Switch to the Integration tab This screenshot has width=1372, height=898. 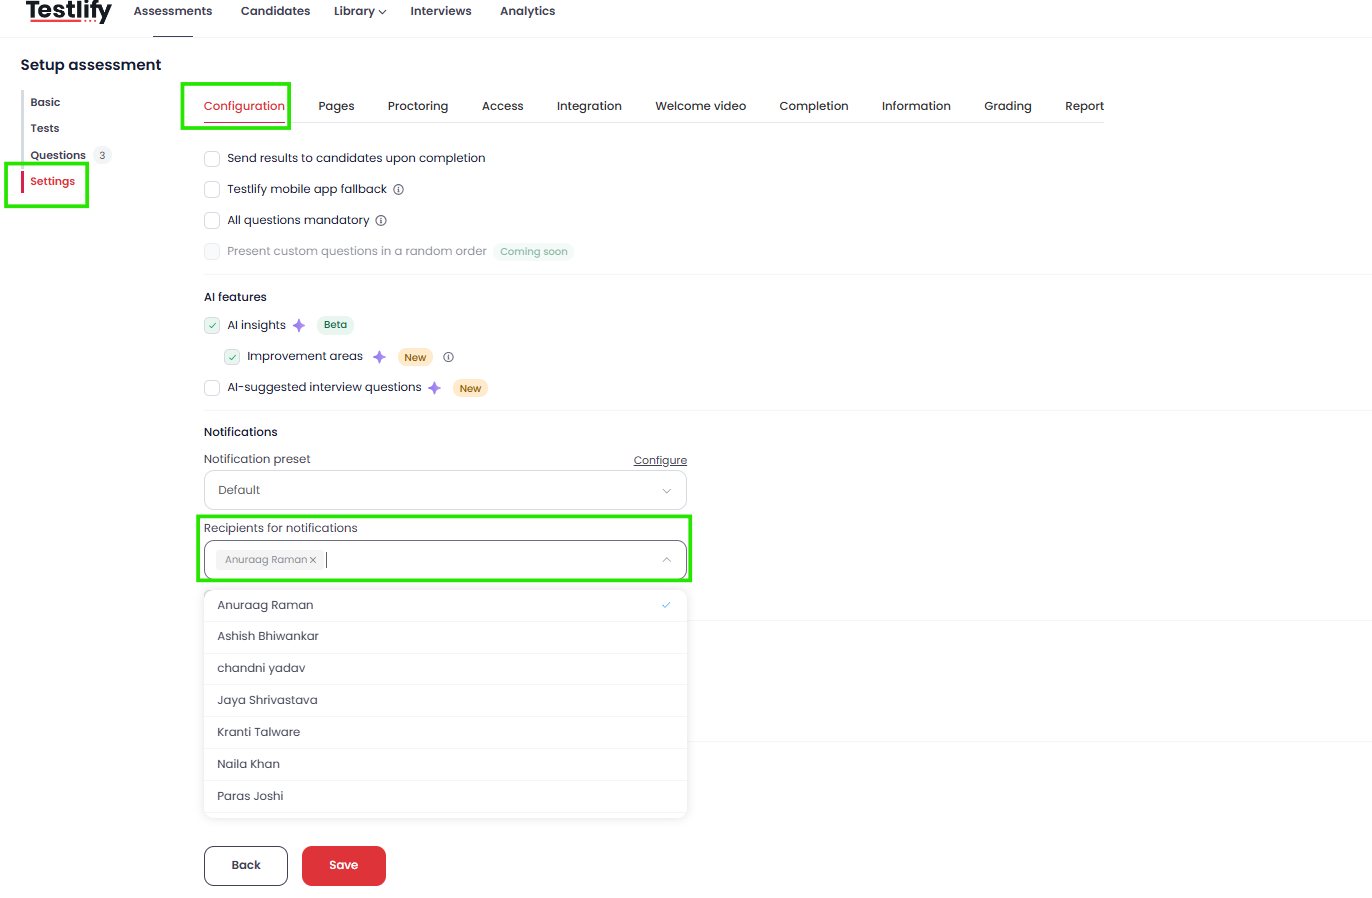coord(589,106)
